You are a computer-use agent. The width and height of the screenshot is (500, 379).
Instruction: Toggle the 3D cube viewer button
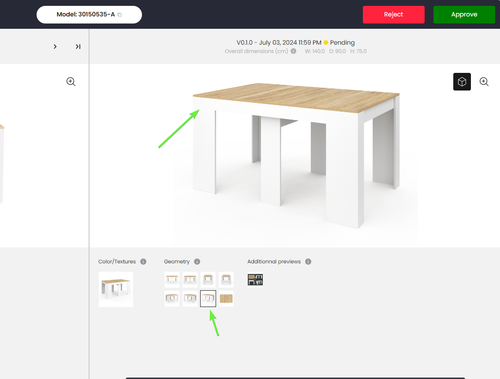pos(462,82)
